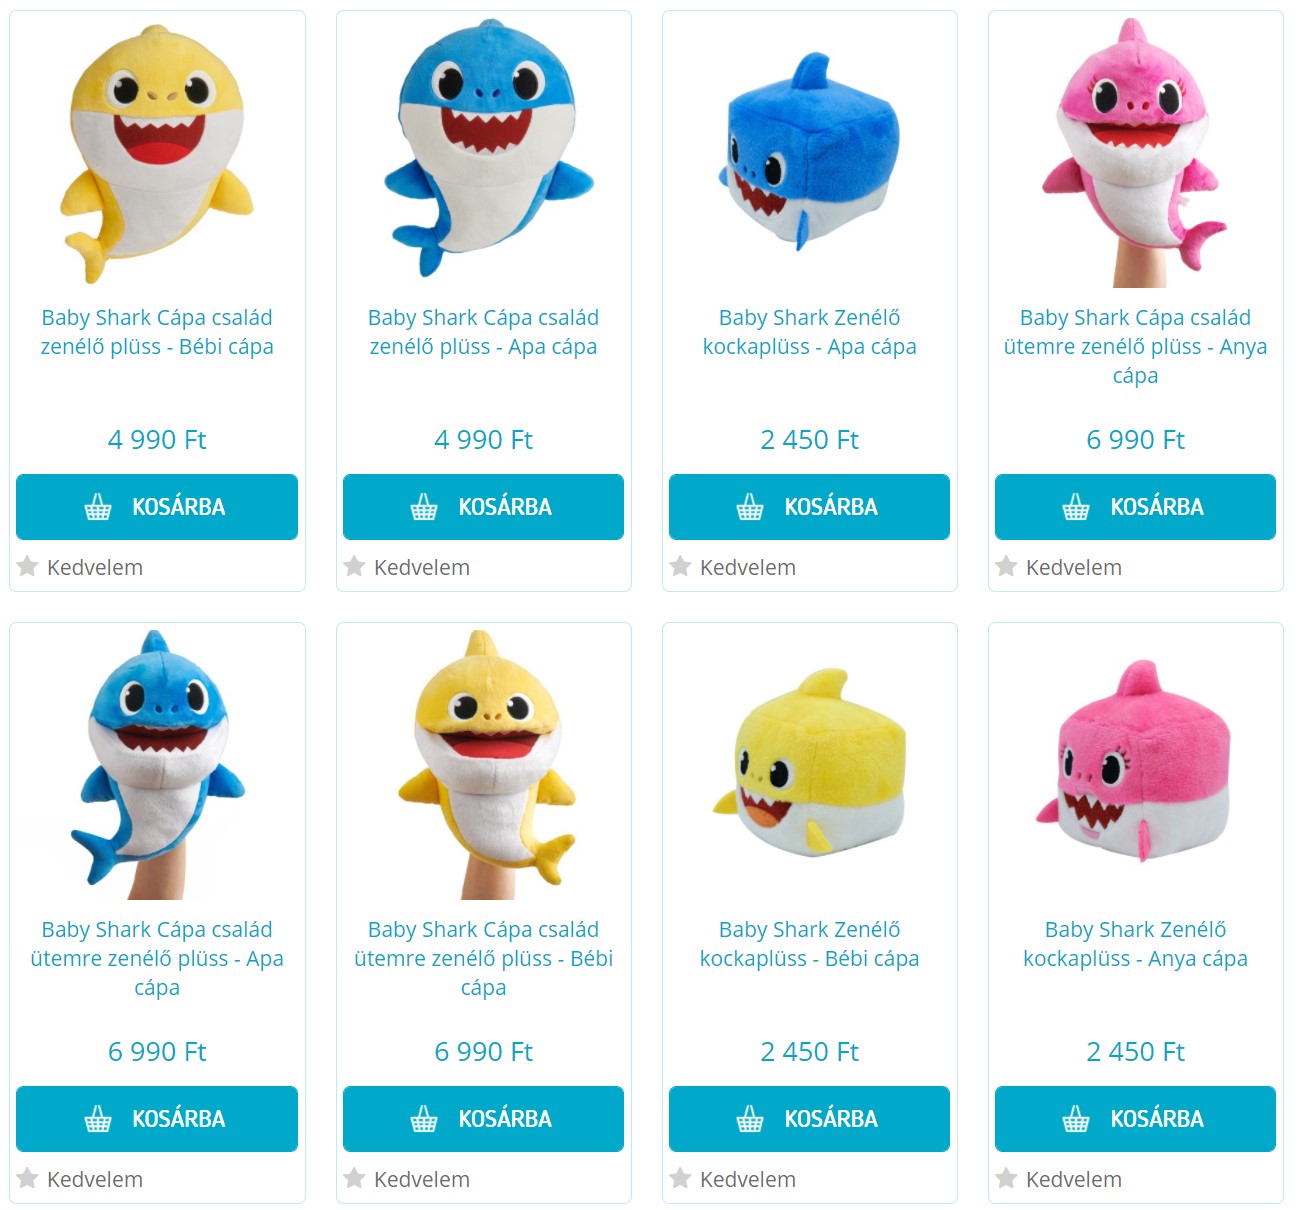Star the yellow Bébi cápa hand puppet
Screen dimensions: 1300x1210
point(354,1179)
